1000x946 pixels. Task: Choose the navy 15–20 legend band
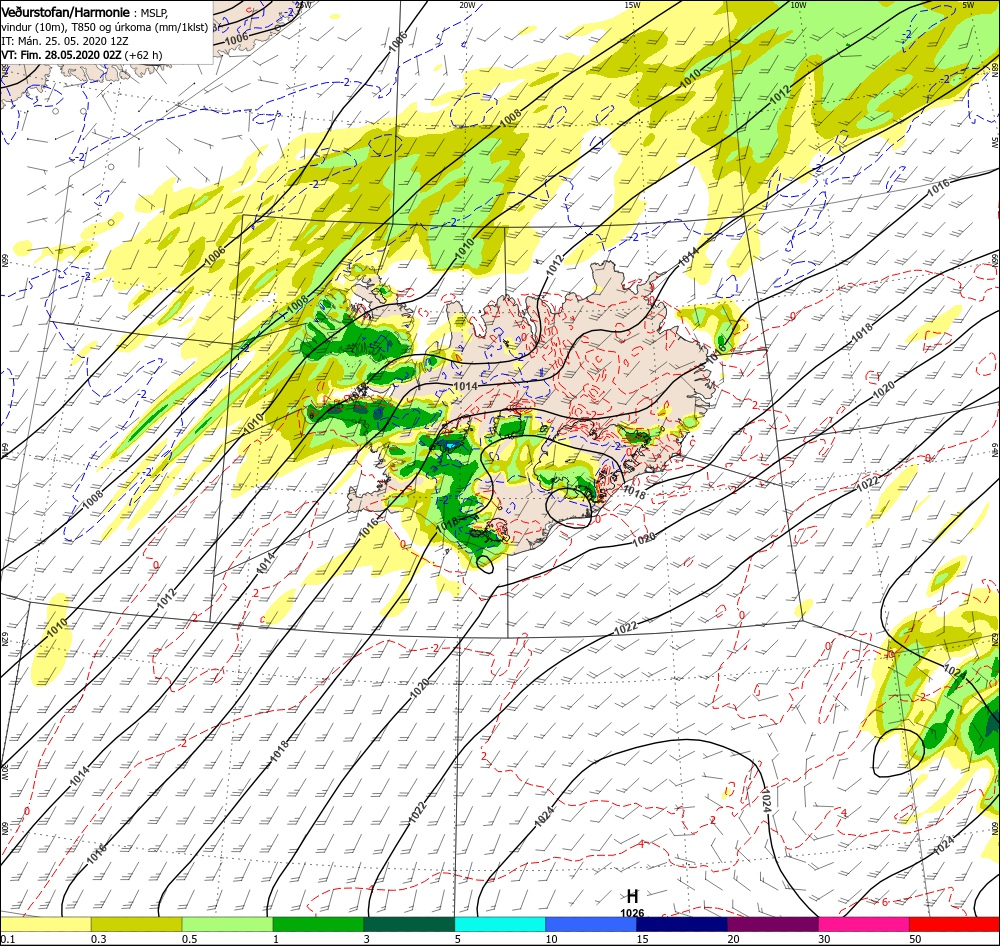(x=682, y=924)
